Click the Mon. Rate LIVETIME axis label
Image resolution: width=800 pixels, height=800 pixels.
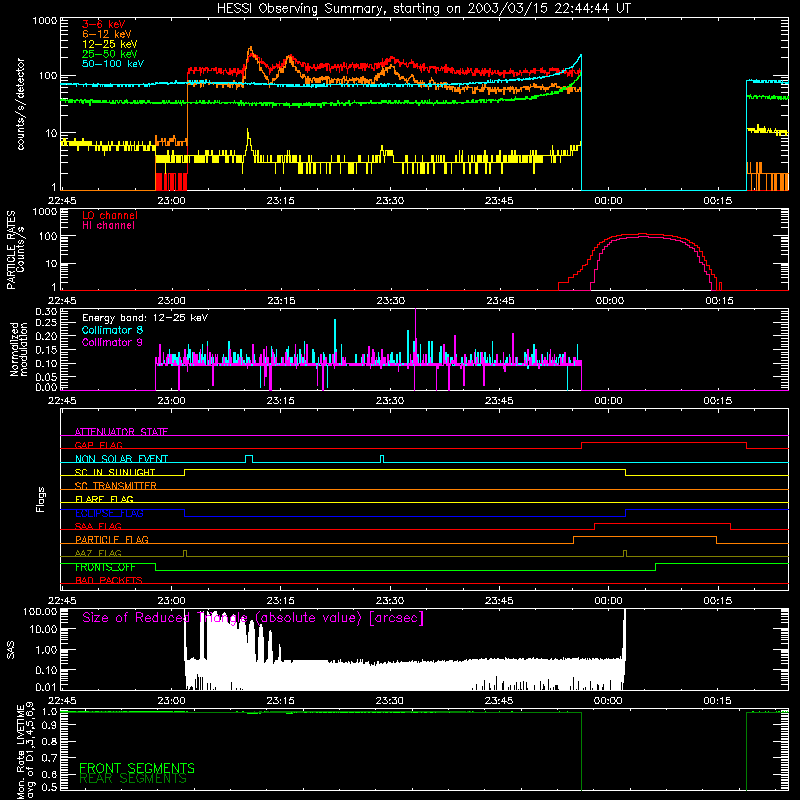tap(26, 751)
